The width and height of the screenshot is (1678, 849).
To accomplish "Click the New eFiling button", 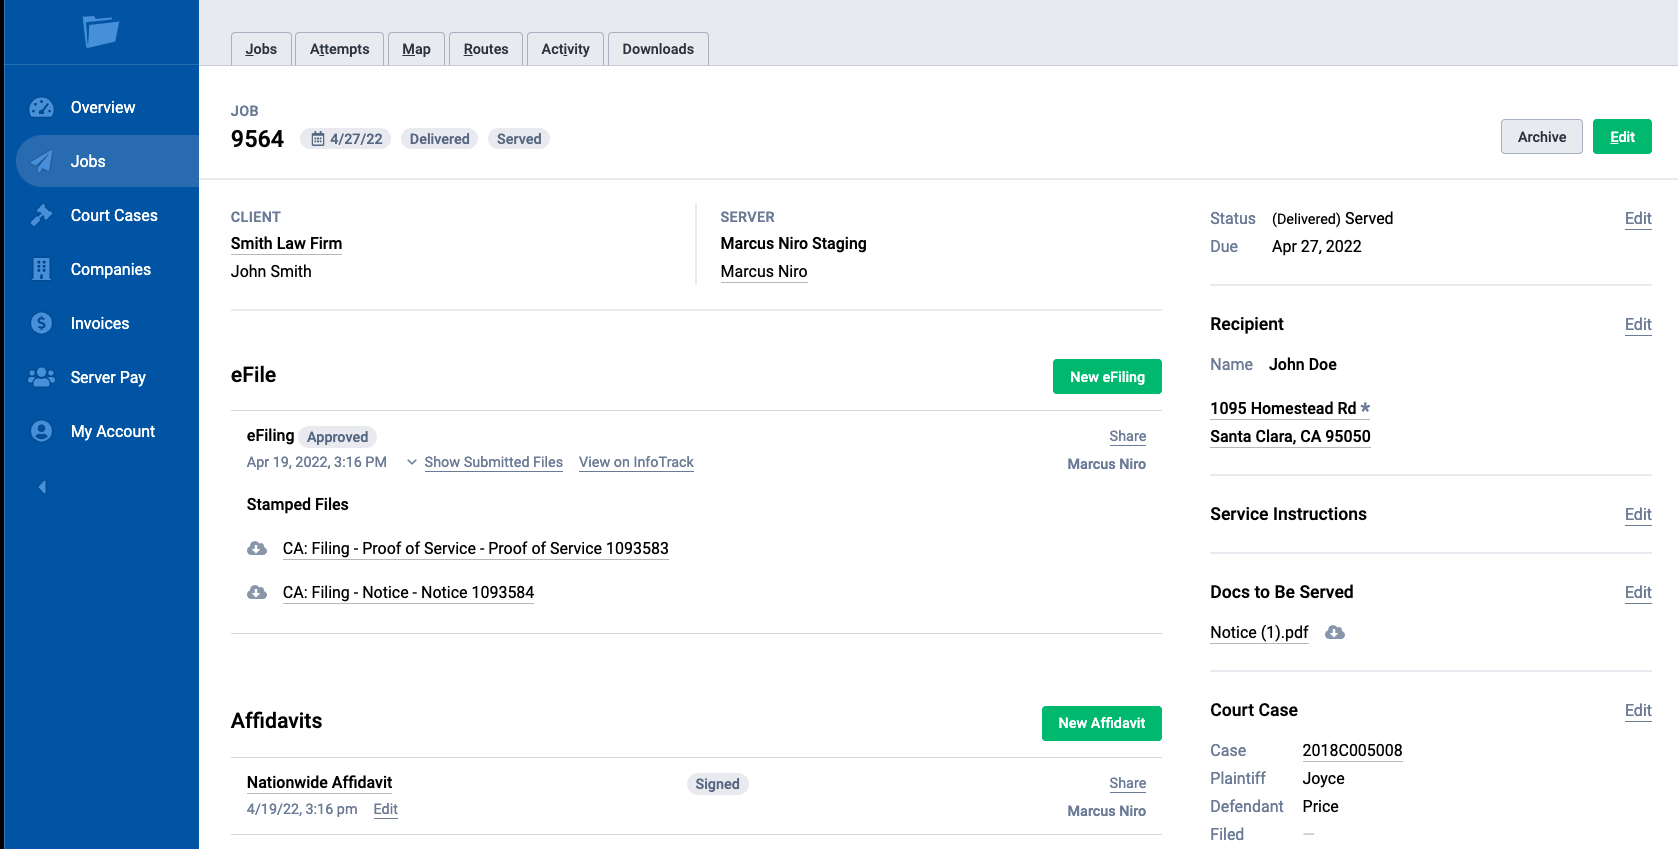I will pyautogui.click(x=1106, y=377).
